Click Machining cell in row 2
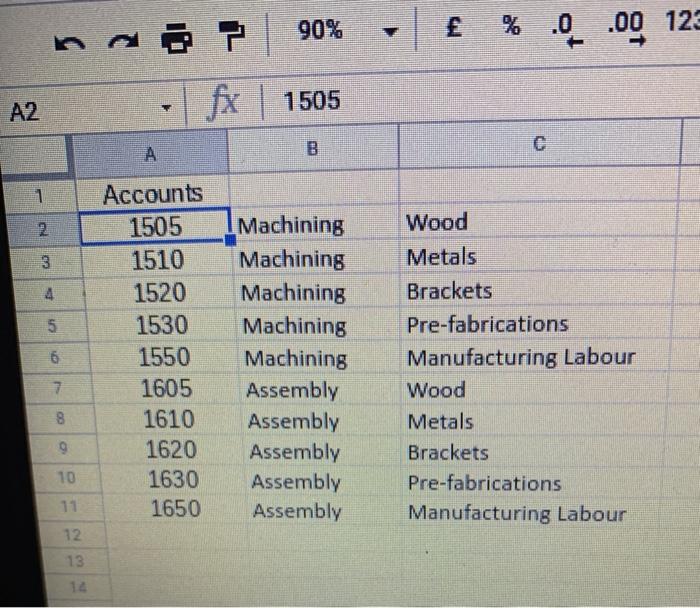The height and width of the screenshot is (608, 700). pyautogui.click(x=315, y=225)
